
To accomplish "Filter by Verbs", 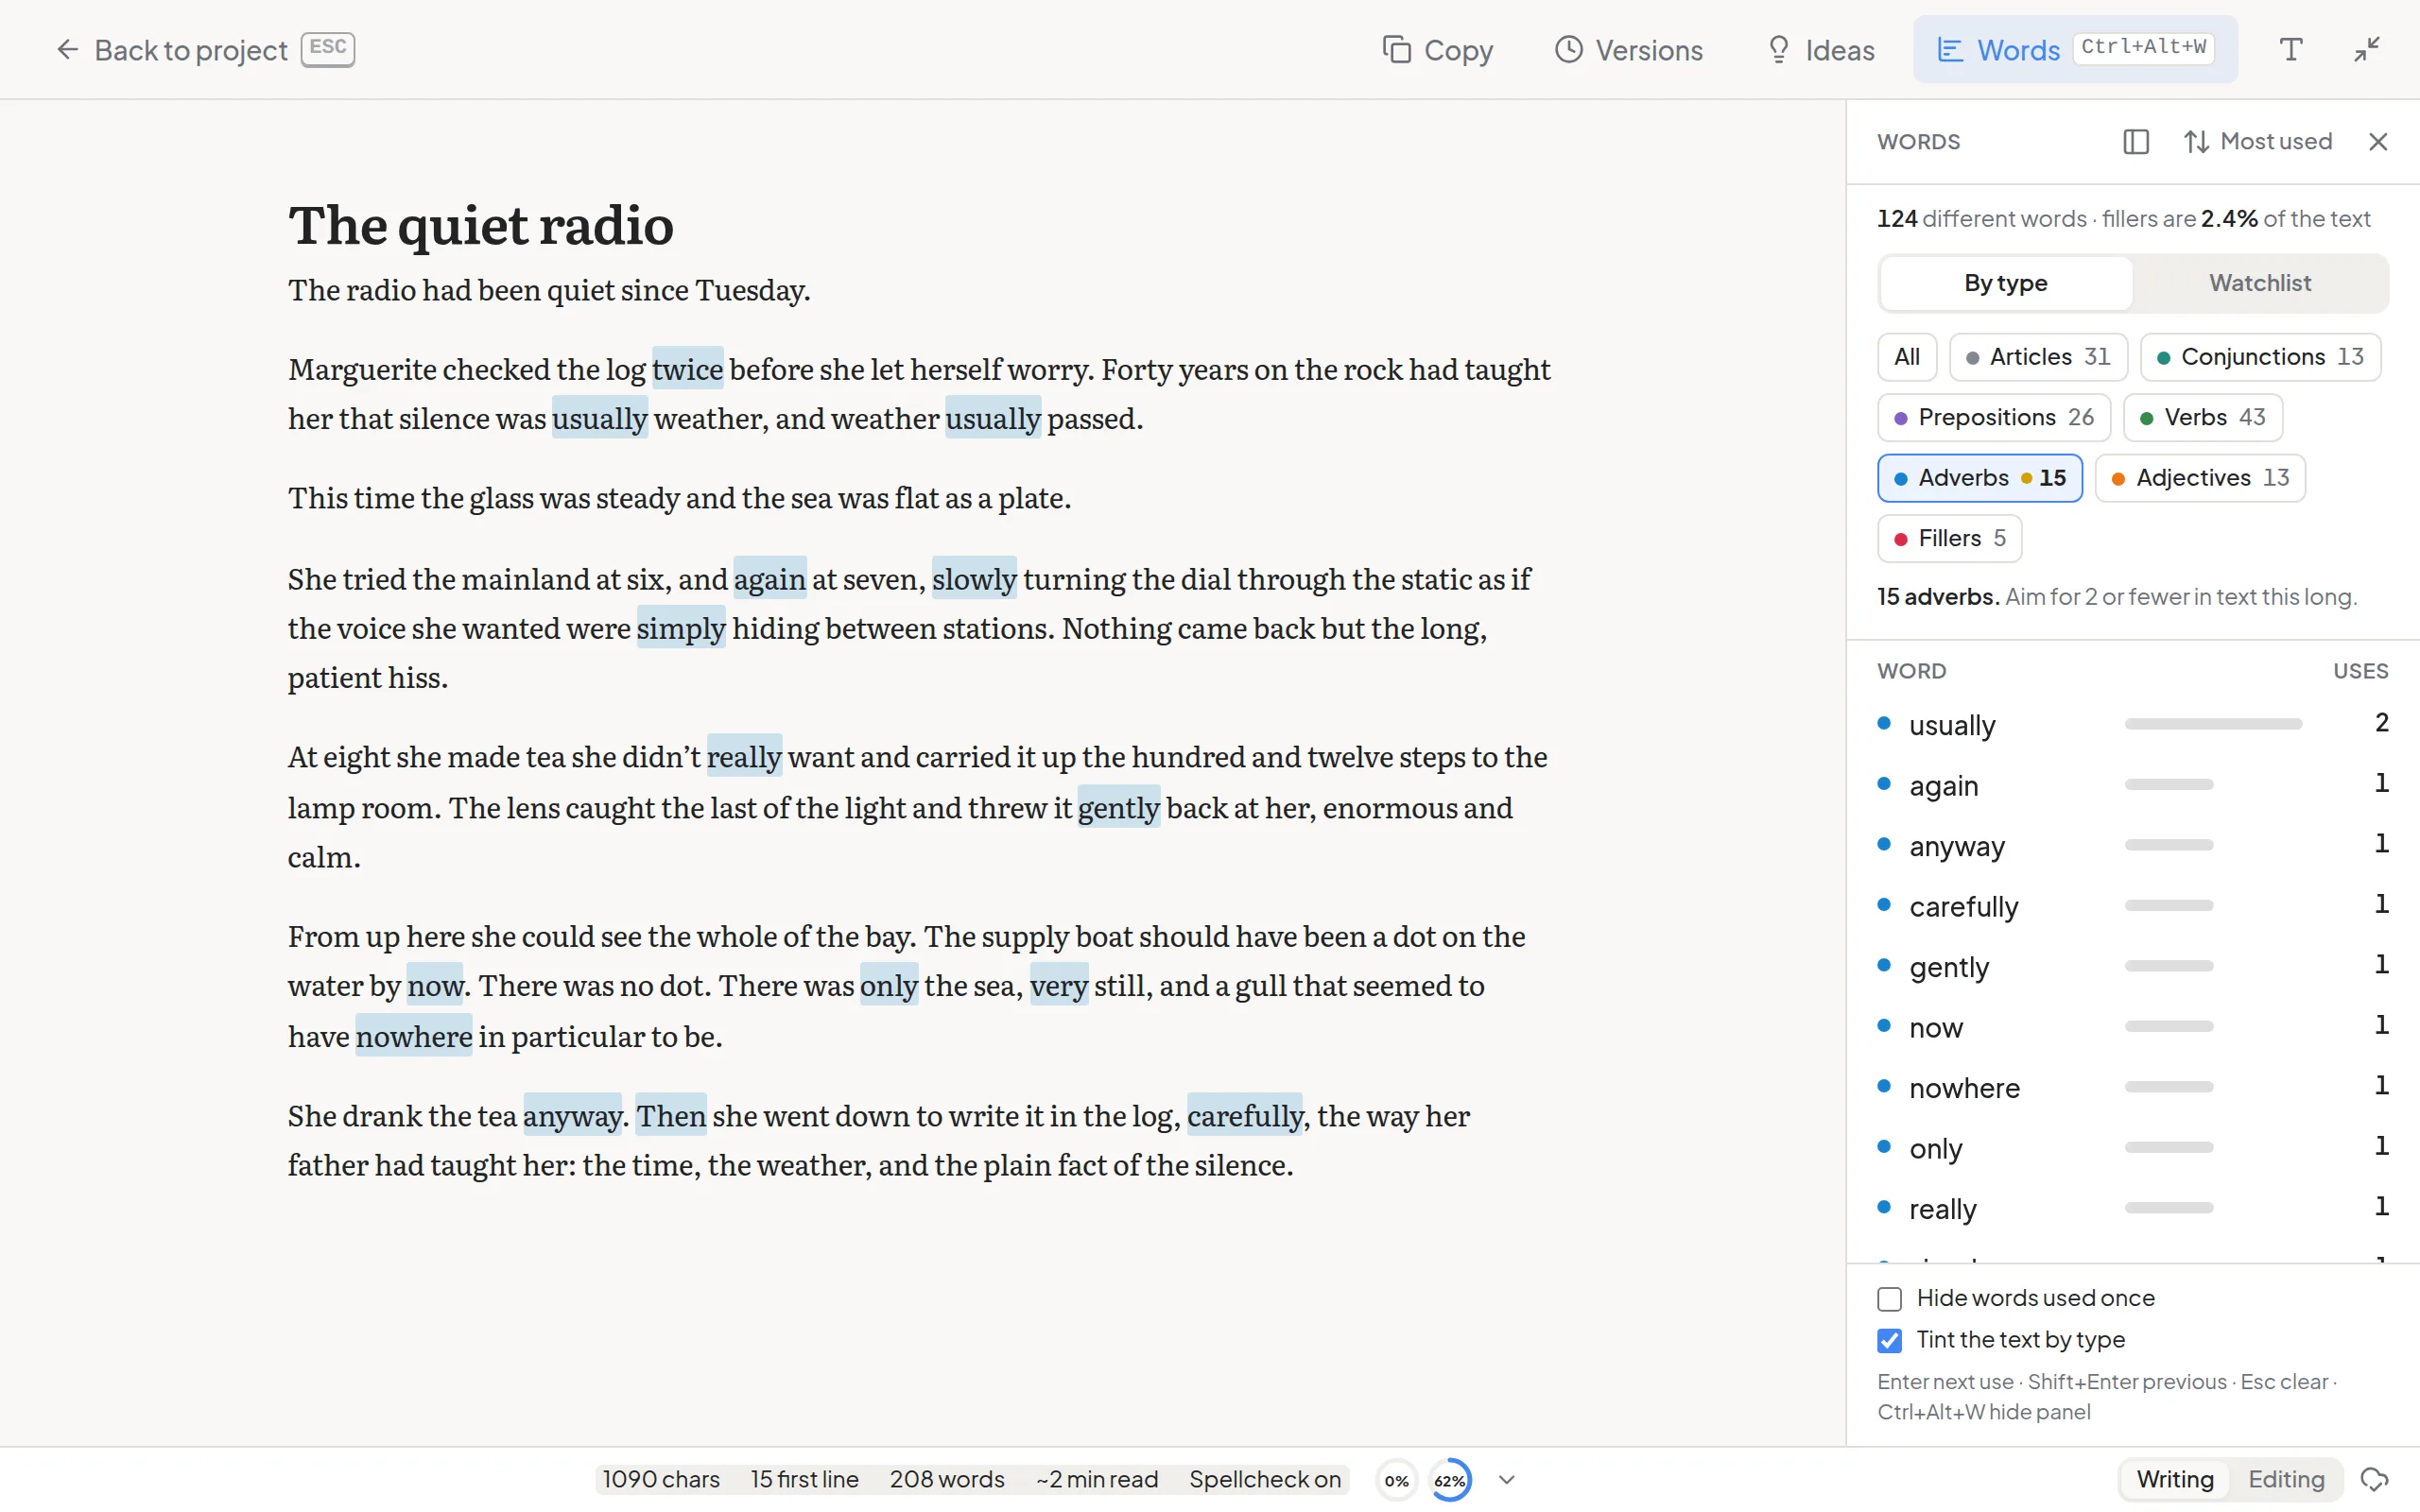I will tap(2203, 418).
